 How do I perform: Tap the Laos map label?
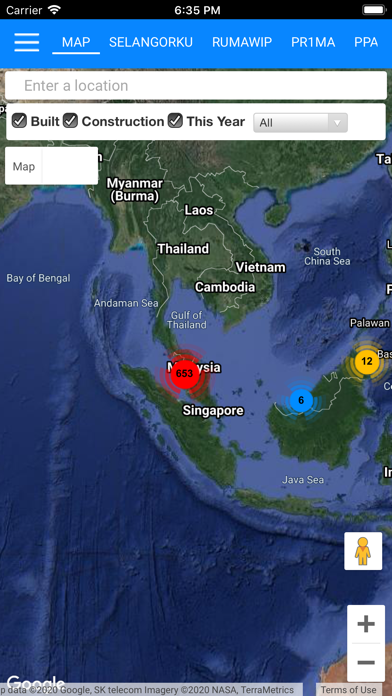click(199, 210)
